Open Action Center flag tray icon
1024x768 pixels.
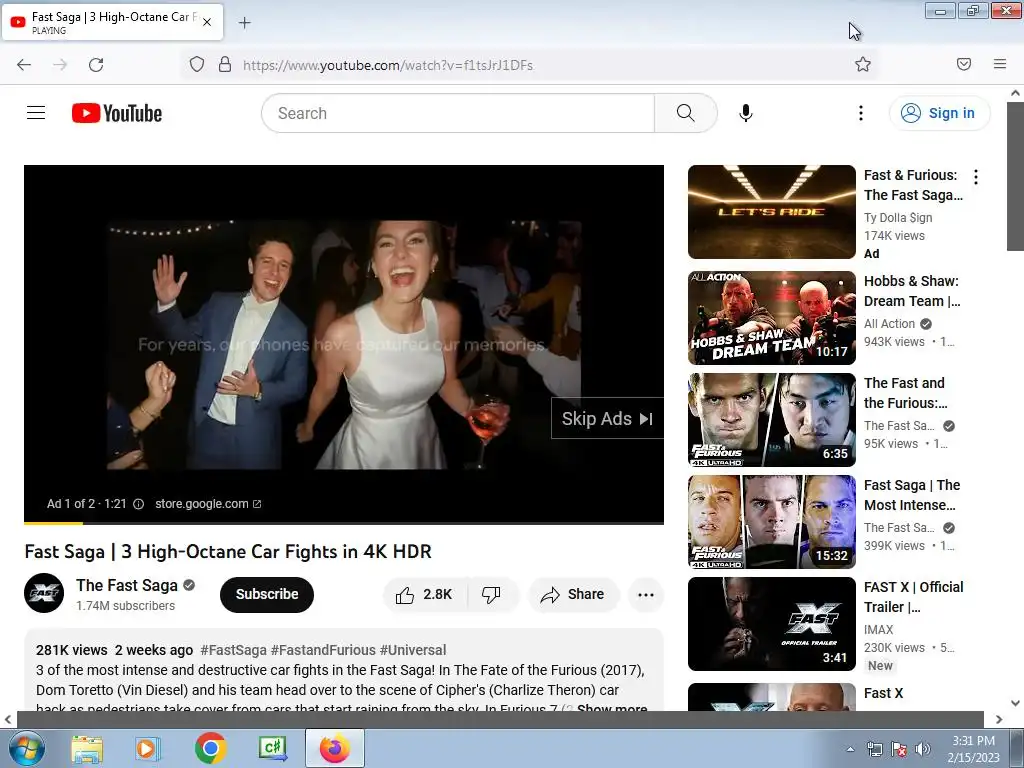(x=899, y=749)
